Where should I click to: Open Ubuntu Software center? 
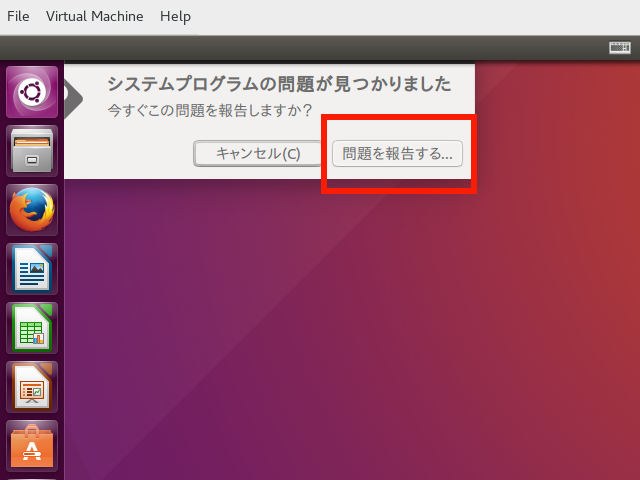tap(32, 446)
